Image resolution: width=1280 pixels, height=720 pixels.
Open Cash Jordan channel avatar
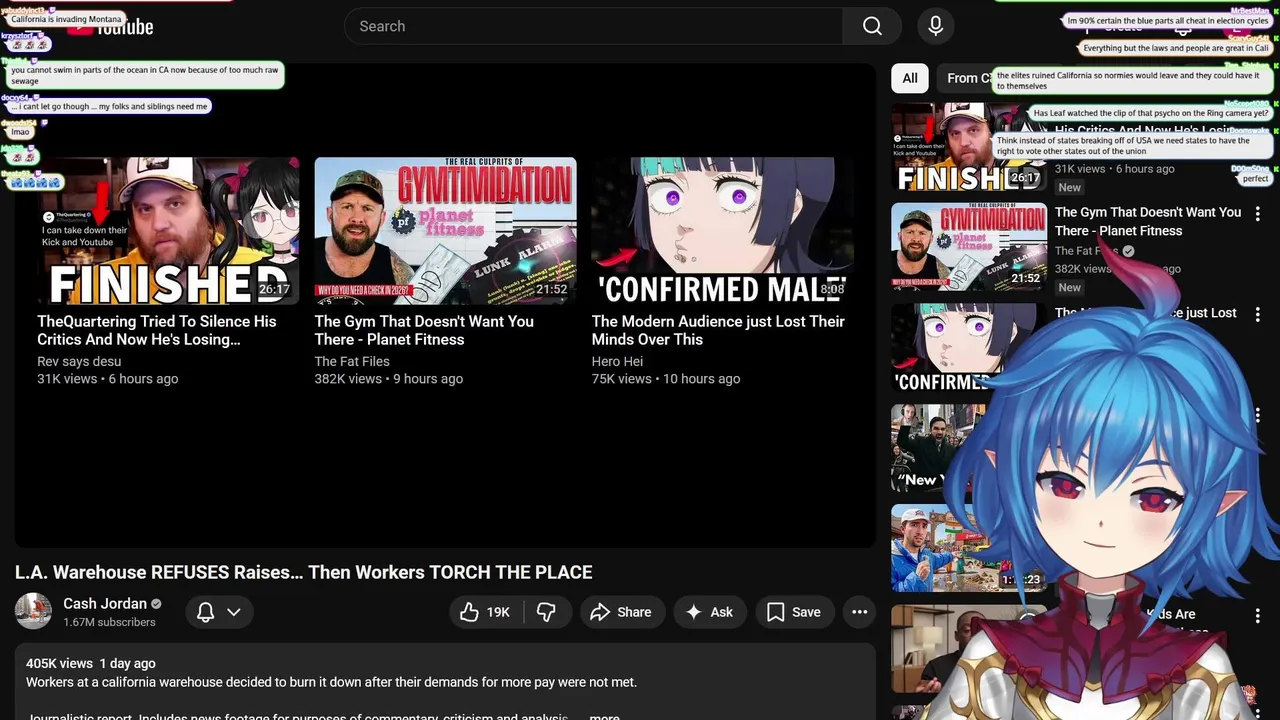pos(33,611)
